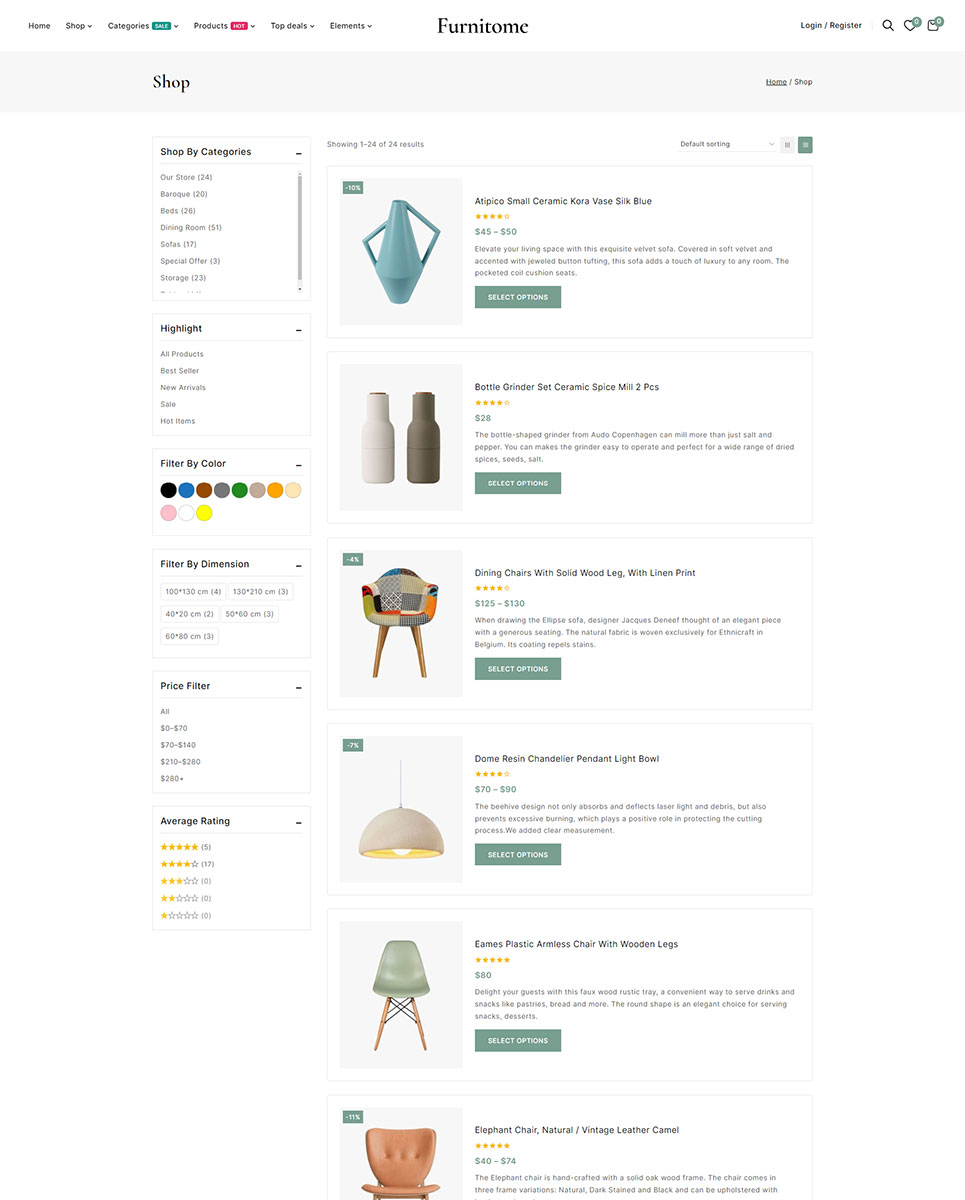Collapse the Price Filter panel

pyautogui.click(x=298, y=687)
